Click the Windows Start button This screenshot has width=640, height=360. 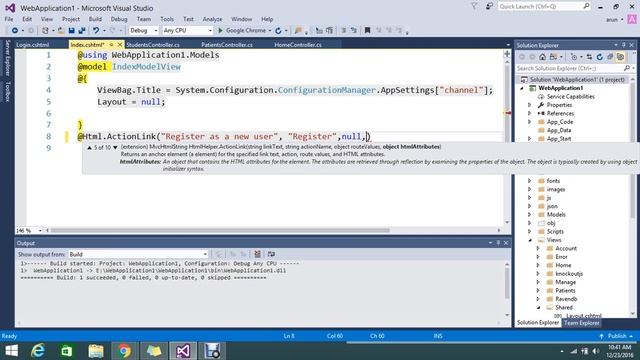[11, 351]
